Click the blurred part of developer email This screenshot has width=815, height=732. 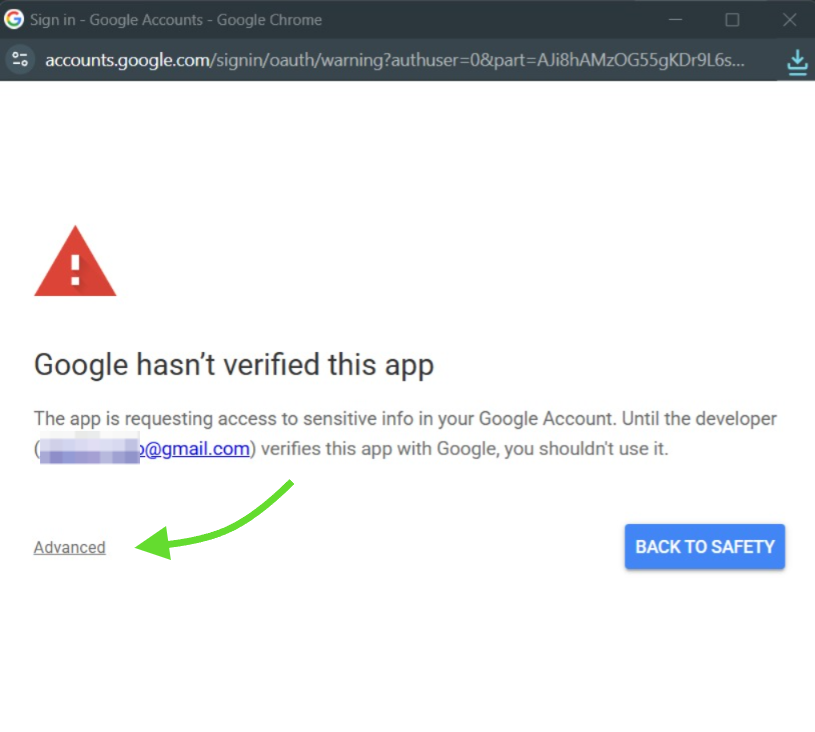pos(89,448)
